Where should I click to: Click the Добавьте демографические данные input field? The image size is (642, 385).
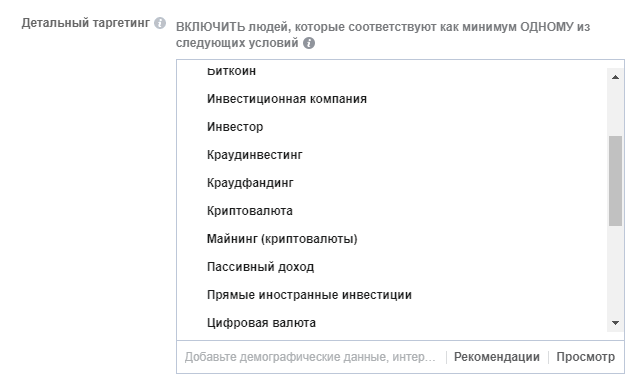click(x=310, y=357)
